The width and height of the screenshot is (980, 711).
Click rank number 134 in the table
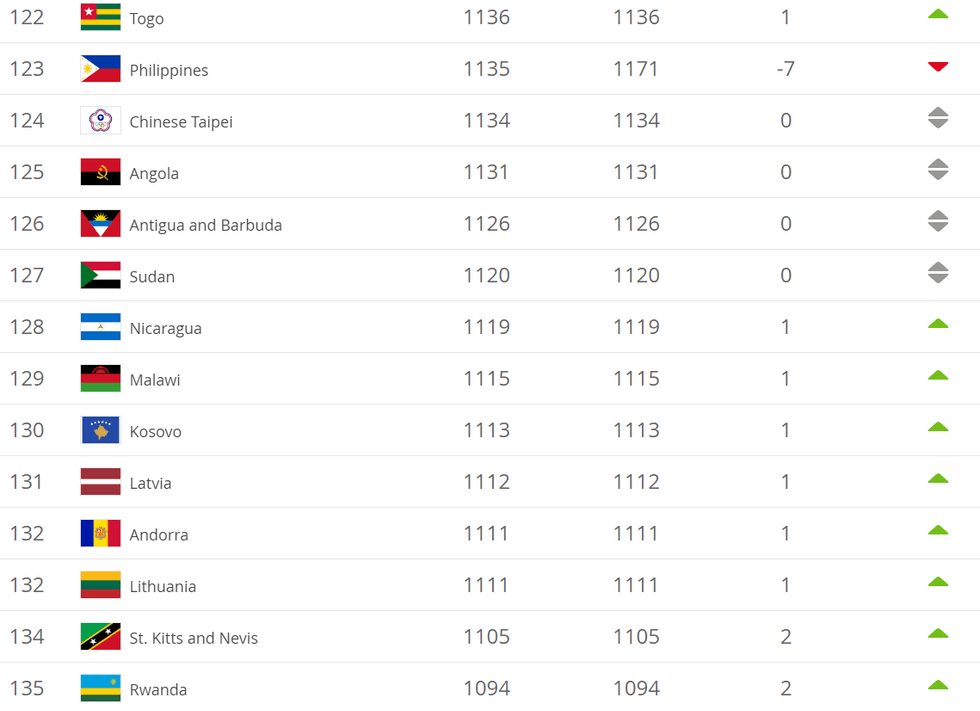click(27, 637)
